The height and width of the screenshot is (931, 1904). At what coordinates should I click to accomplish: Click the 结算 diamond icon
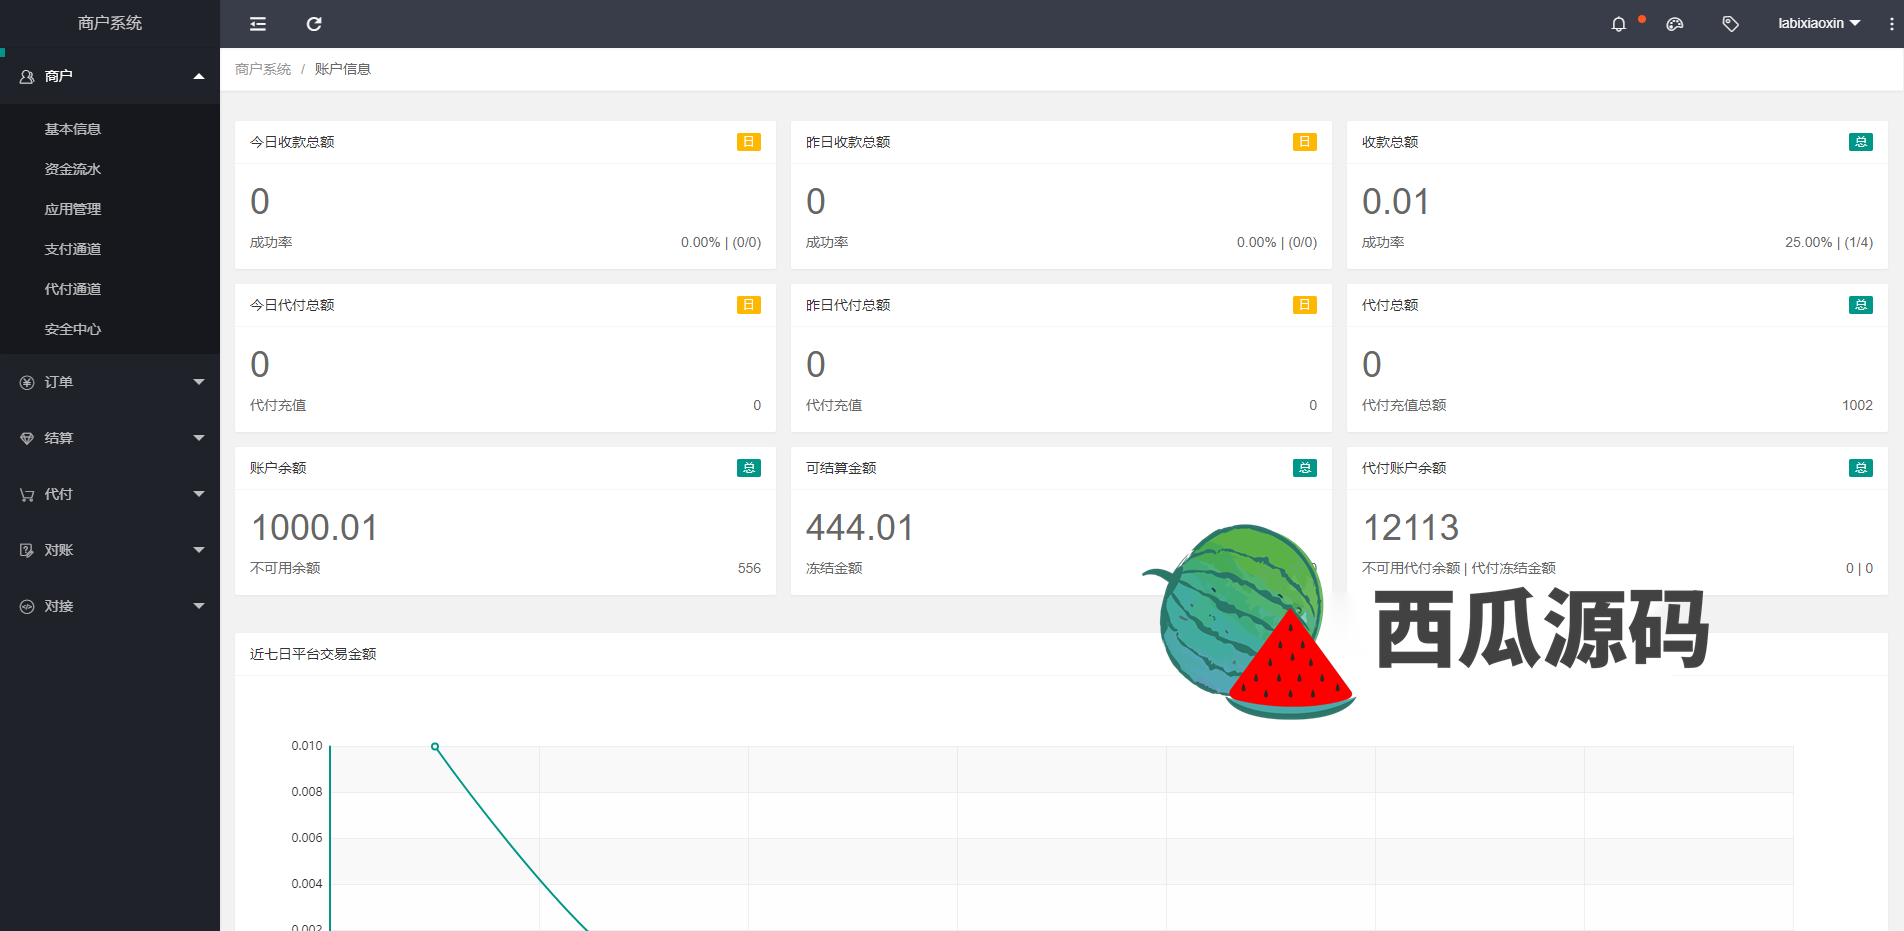pos(27,438)
